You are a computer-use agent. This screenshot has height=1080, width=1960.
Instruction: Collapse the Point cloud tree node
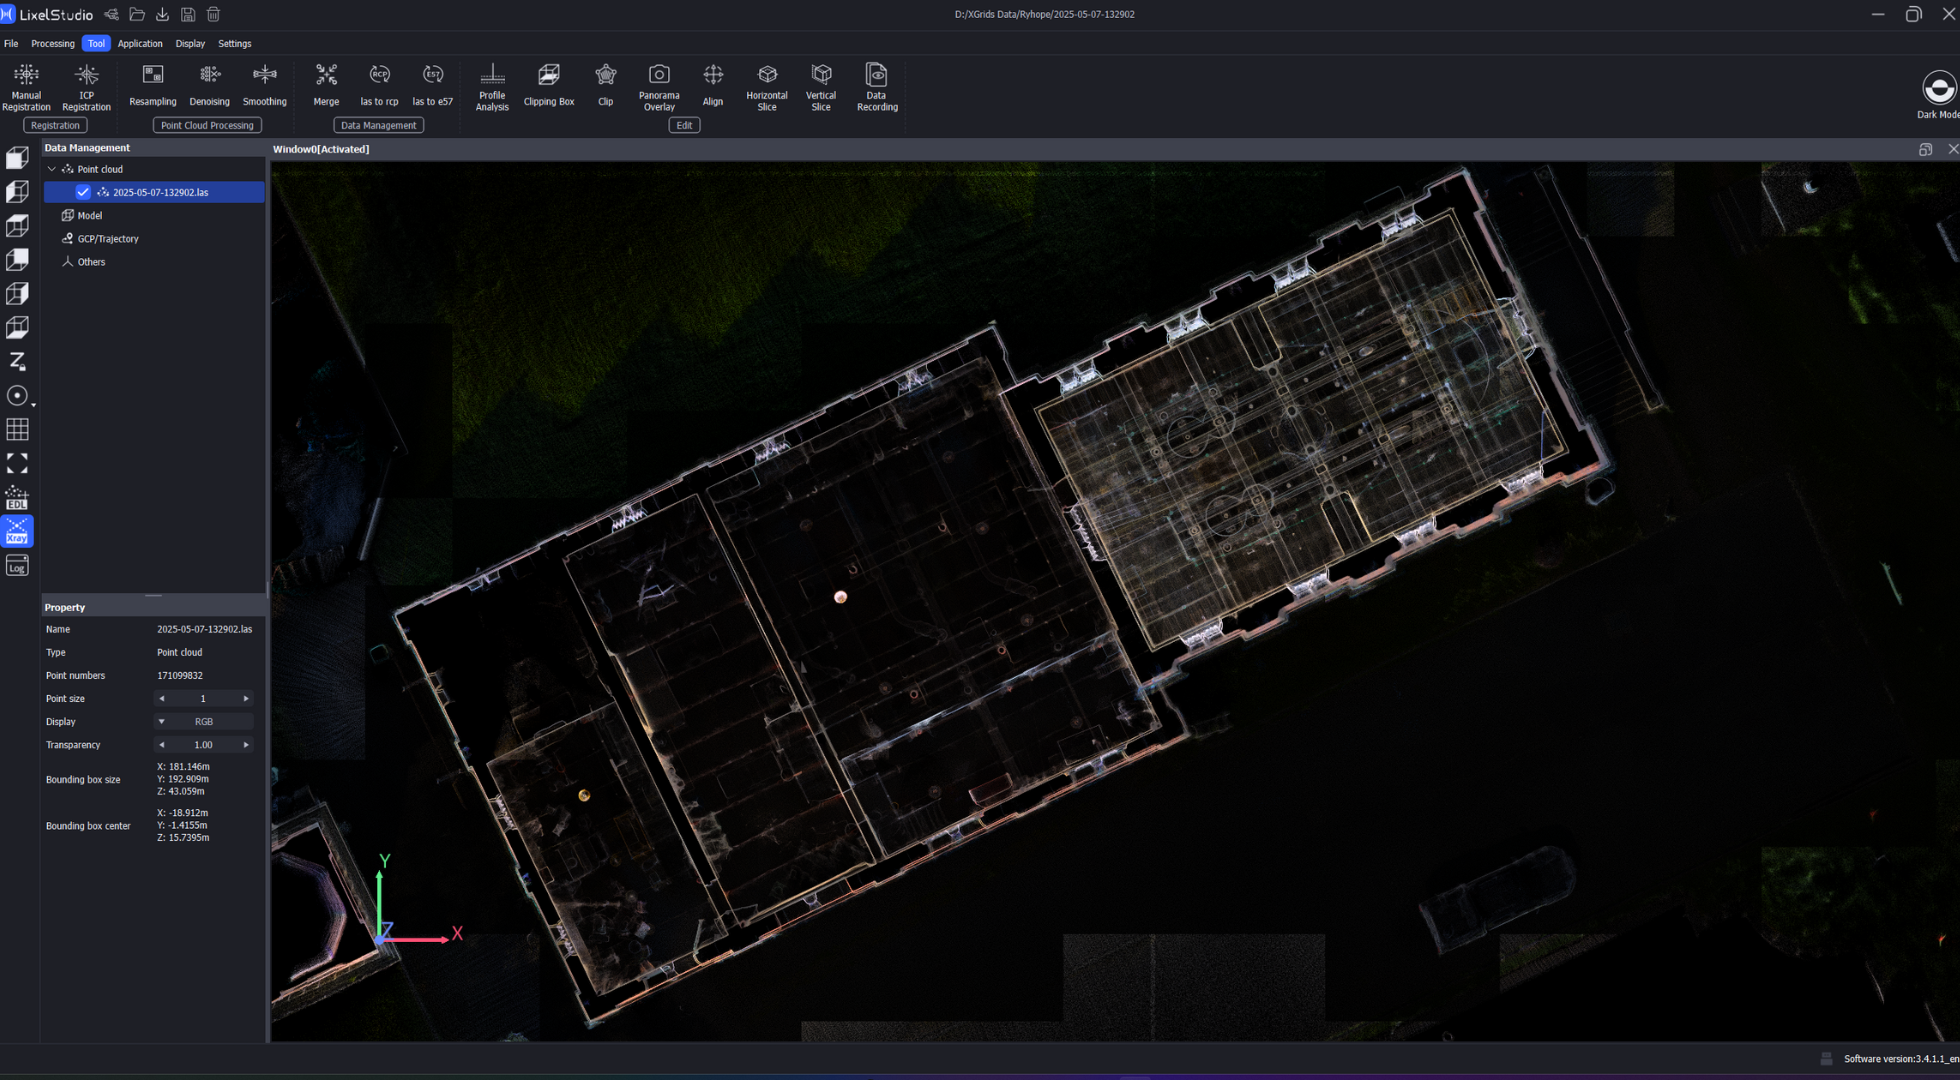coord(52,169)
